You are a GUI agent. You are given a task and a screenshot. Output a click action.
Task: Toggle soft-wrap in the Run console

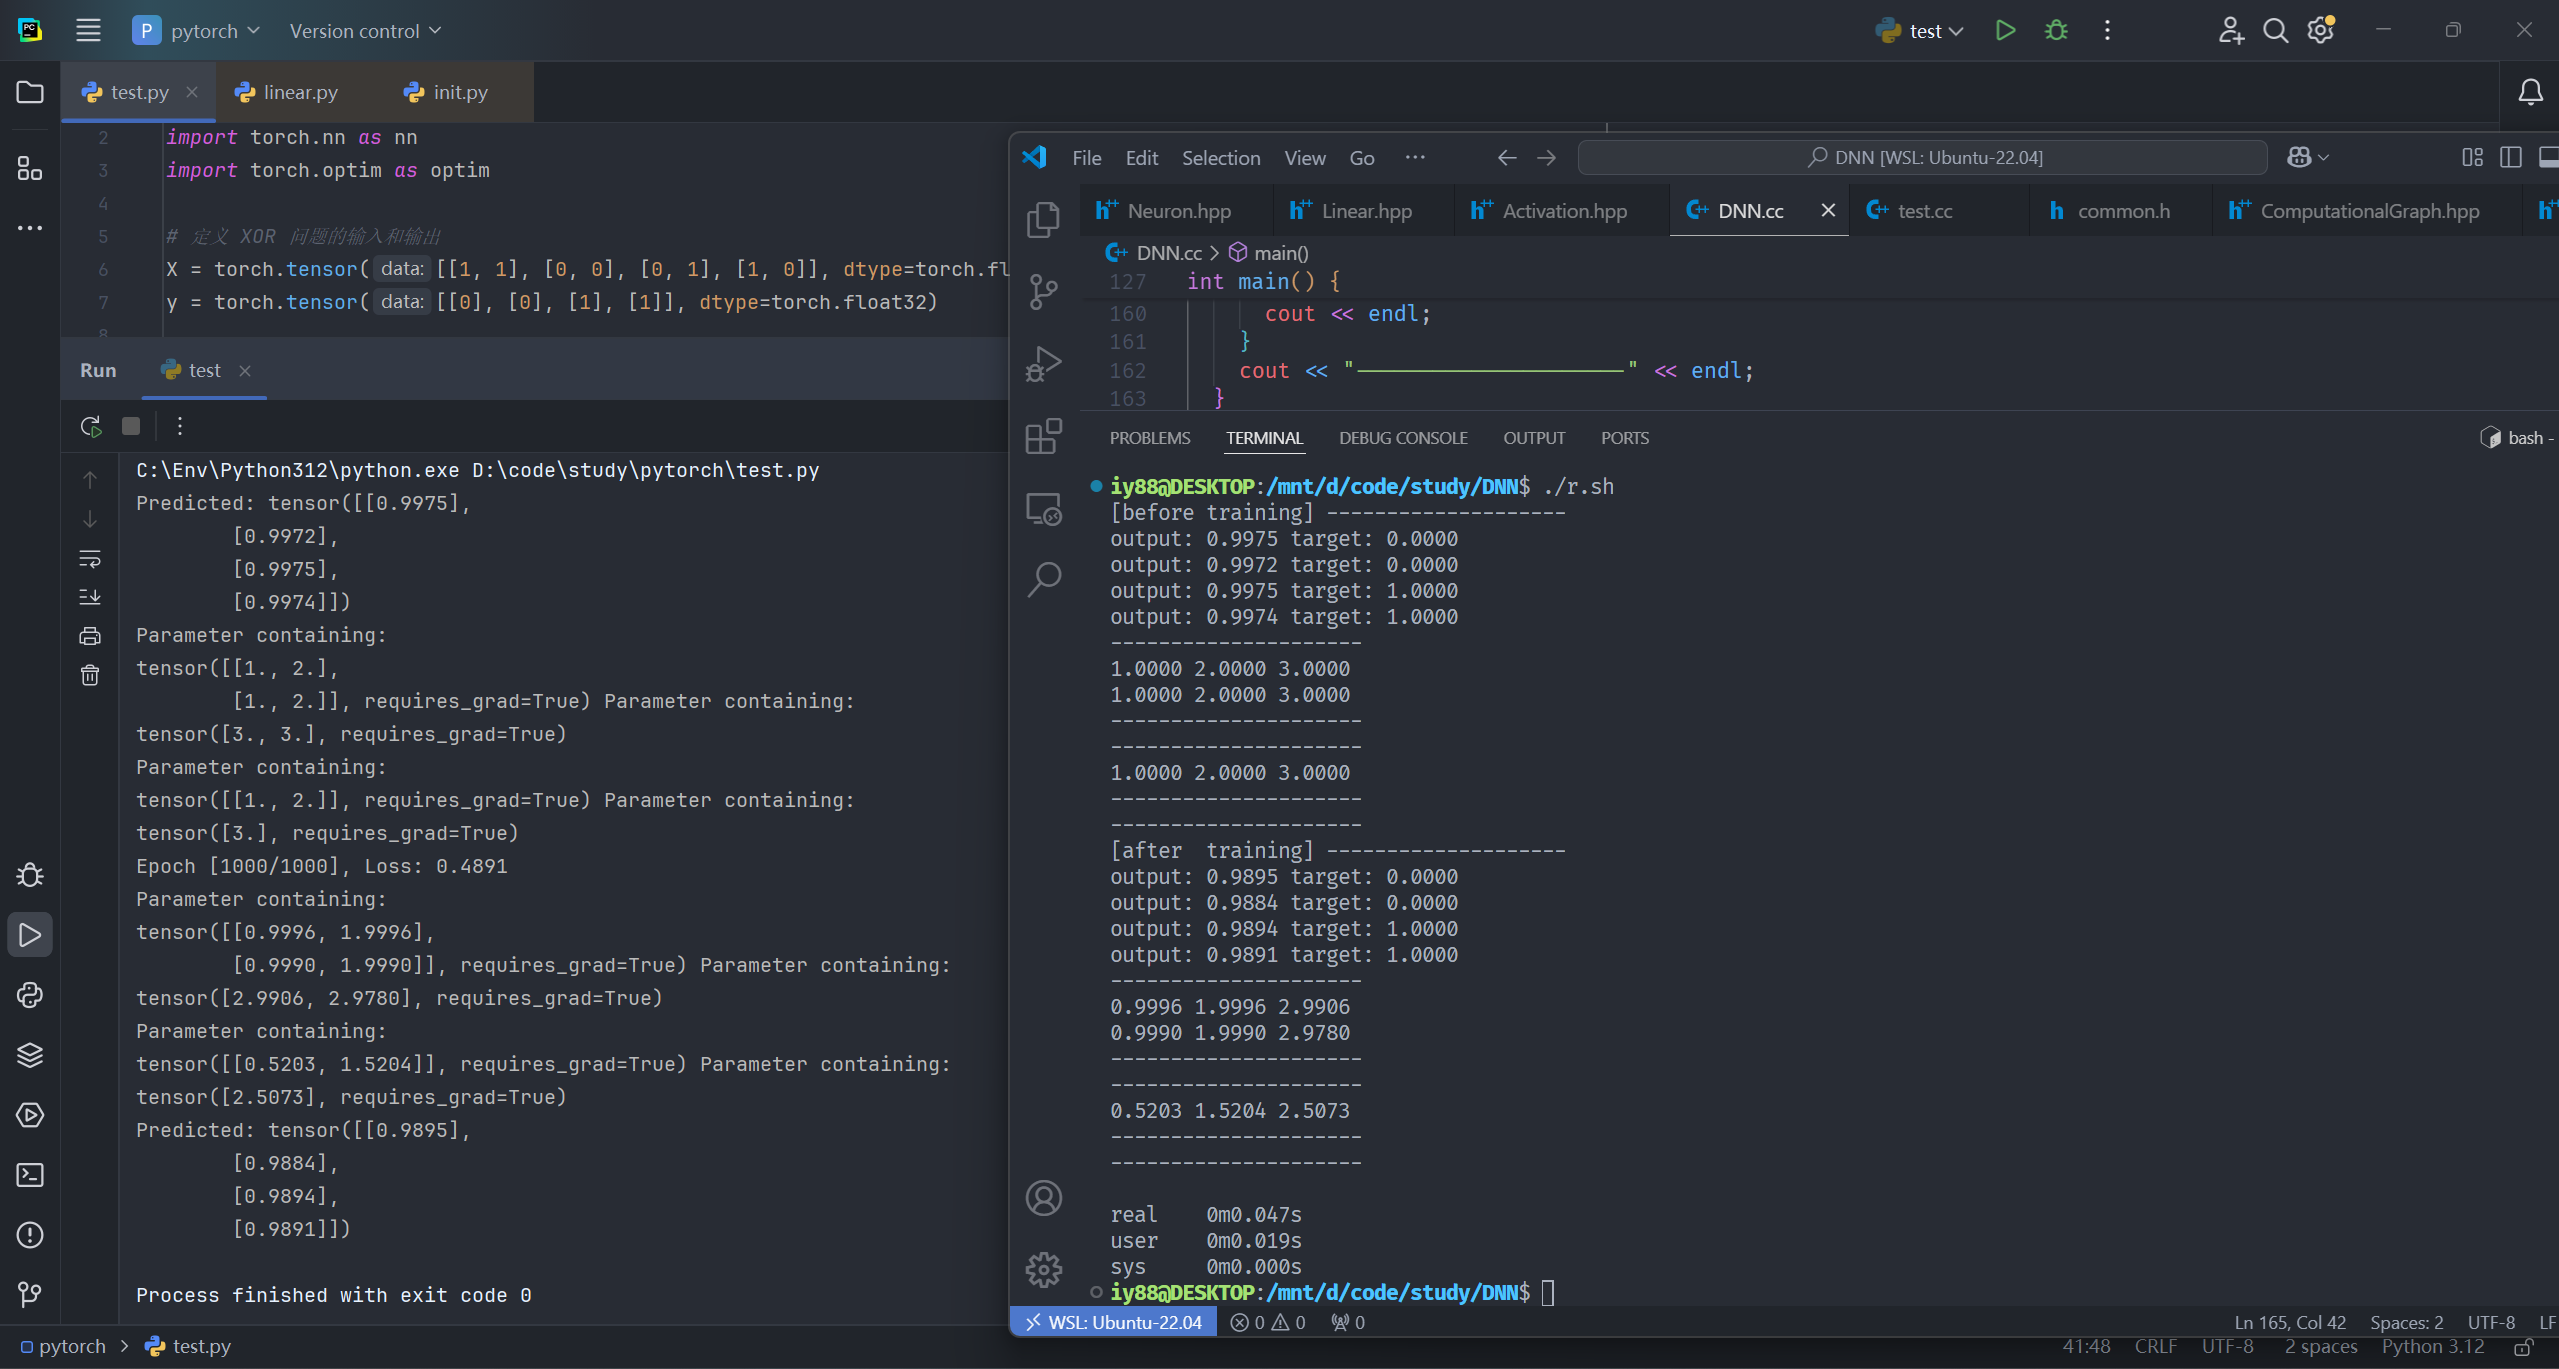click(90, 558)
